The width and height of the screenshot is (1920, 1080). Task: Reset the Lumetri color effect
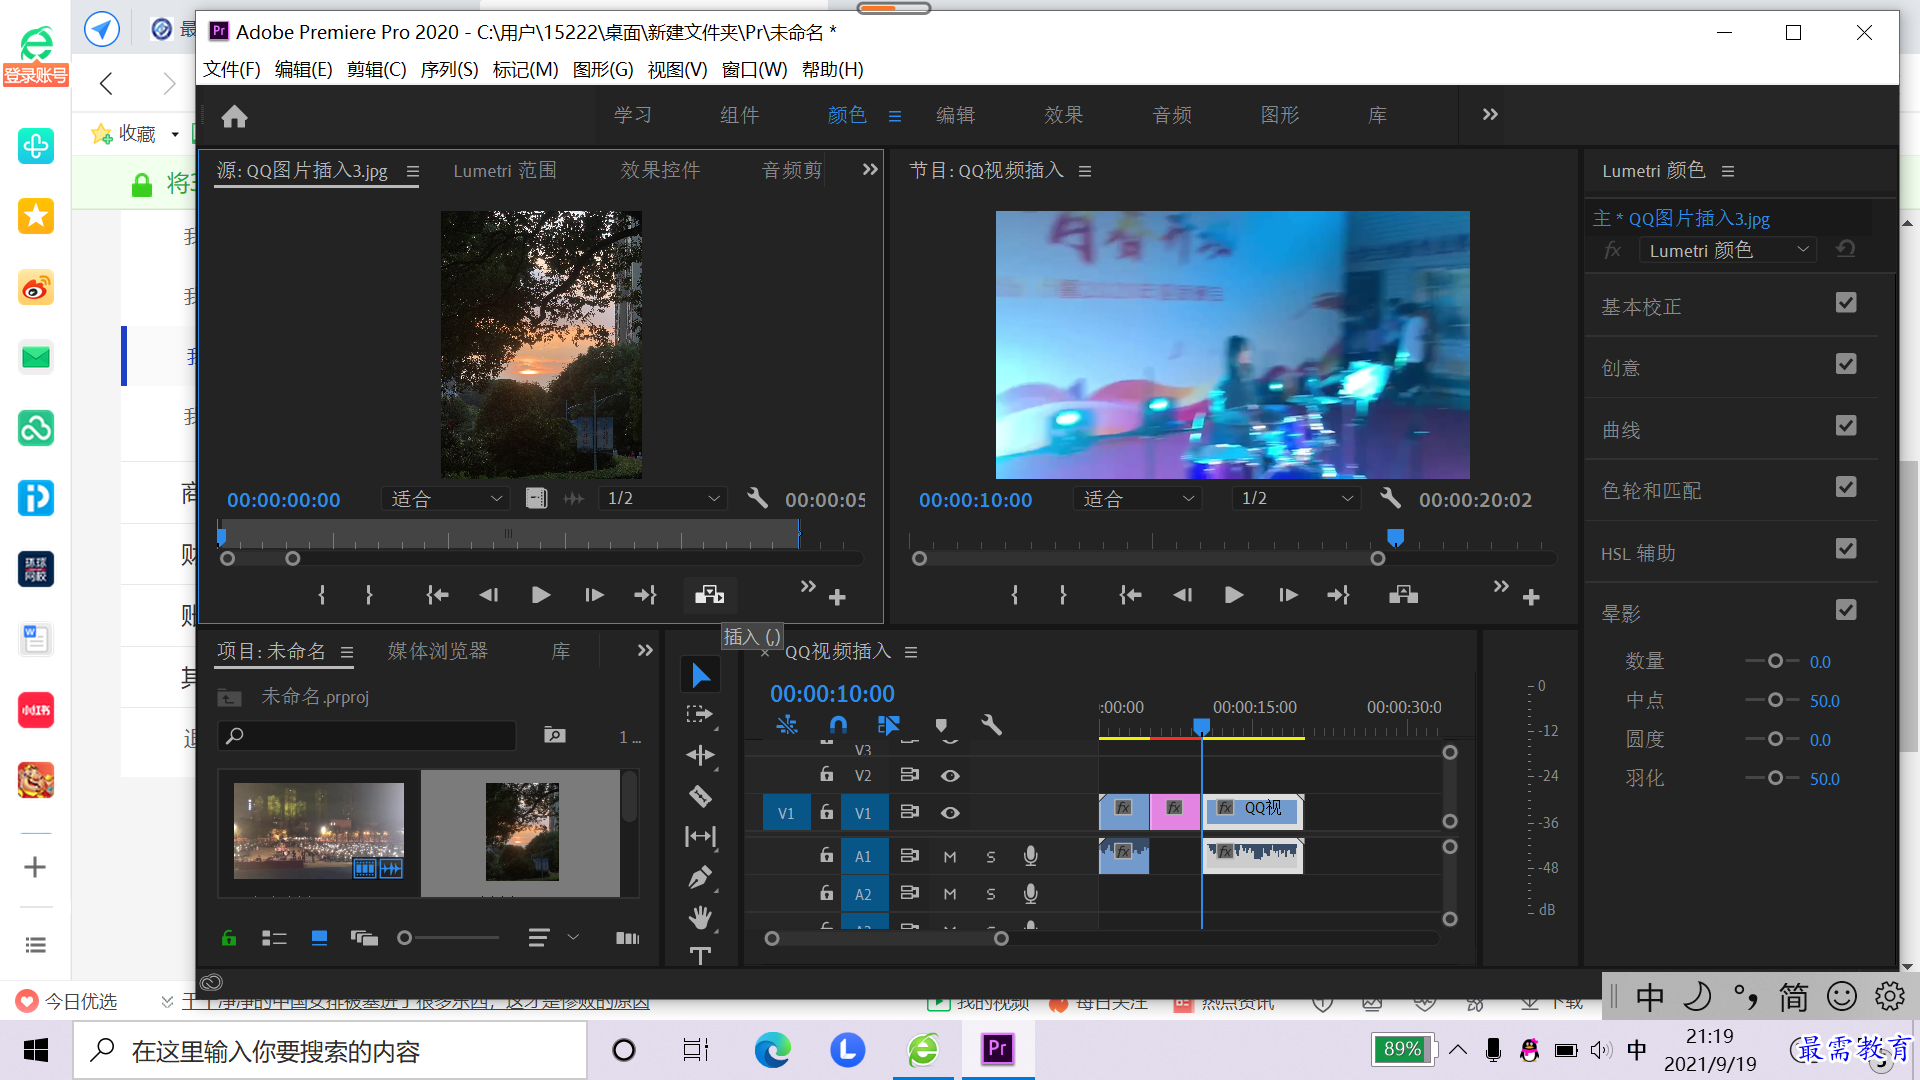pyautogui.click(x=1846, y=249)
